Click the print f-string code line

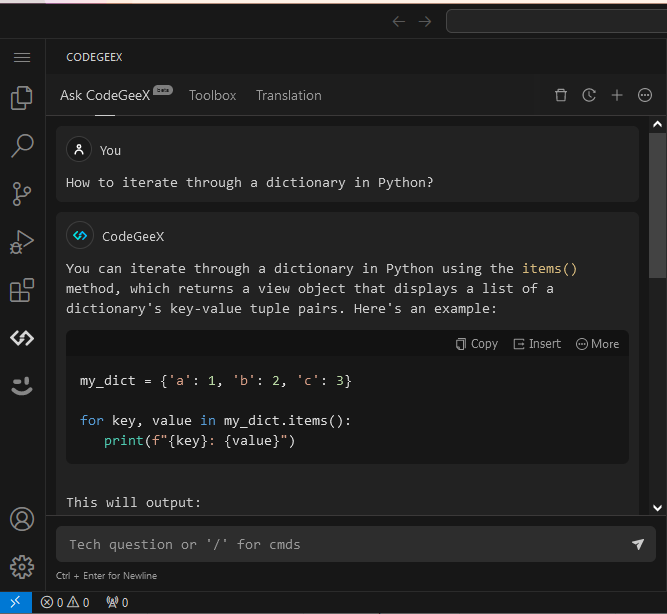click(x=200, y=440)
